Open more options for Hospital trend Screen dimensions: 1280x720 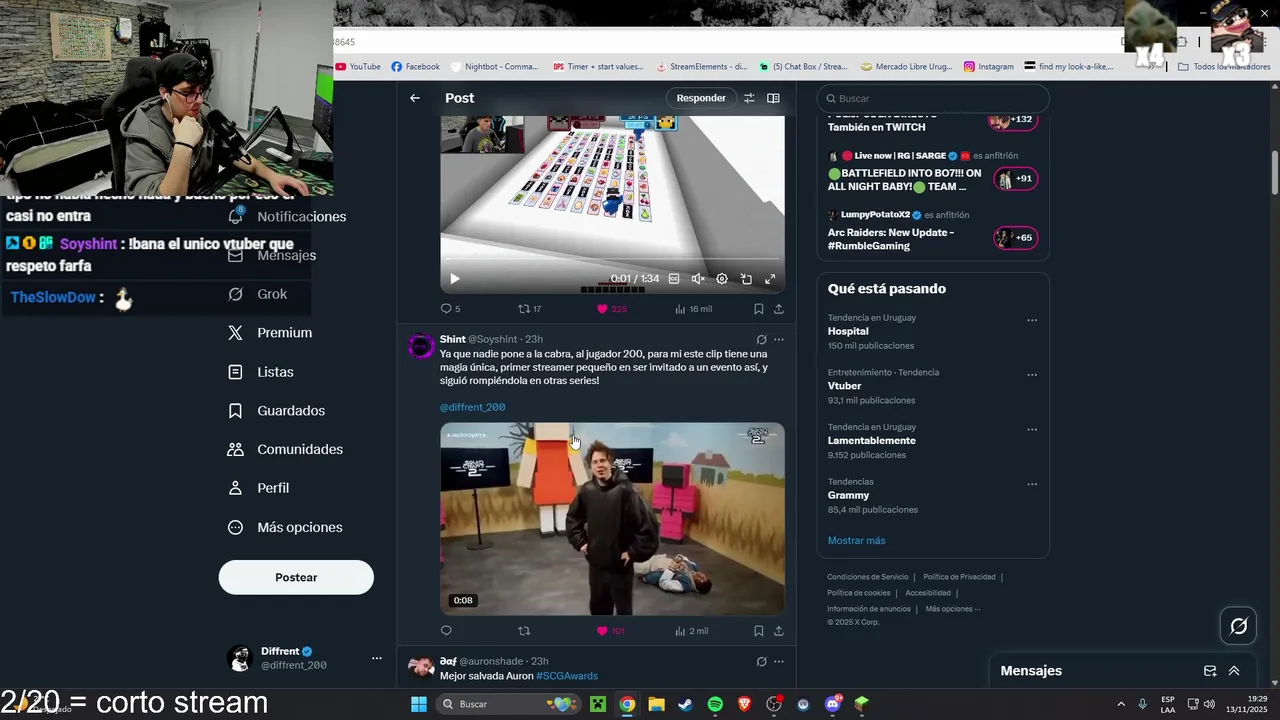pyautogui.click(x=1032, y=321)
